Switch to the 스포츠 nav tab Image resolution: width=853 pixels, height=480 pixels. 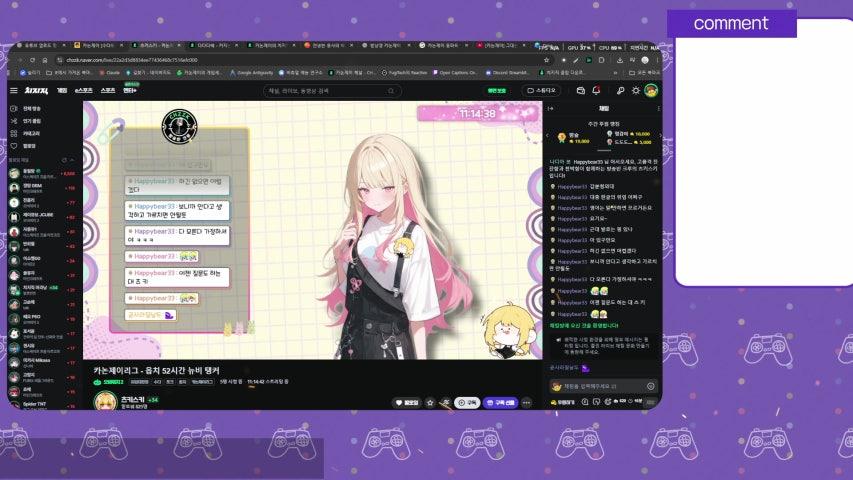coord(108,90)
